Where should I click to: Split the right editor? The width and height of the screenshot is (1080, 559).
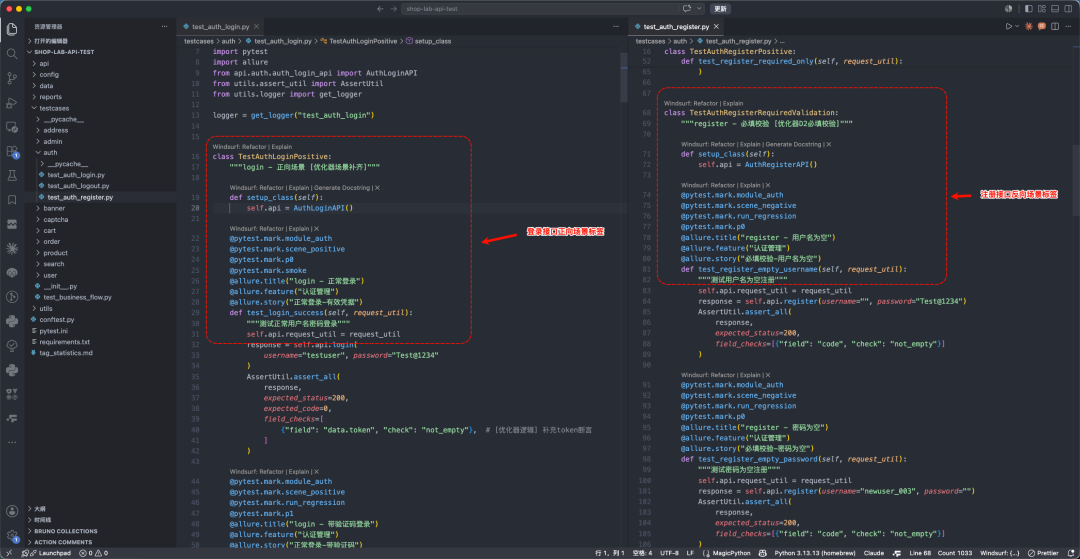1054,26
